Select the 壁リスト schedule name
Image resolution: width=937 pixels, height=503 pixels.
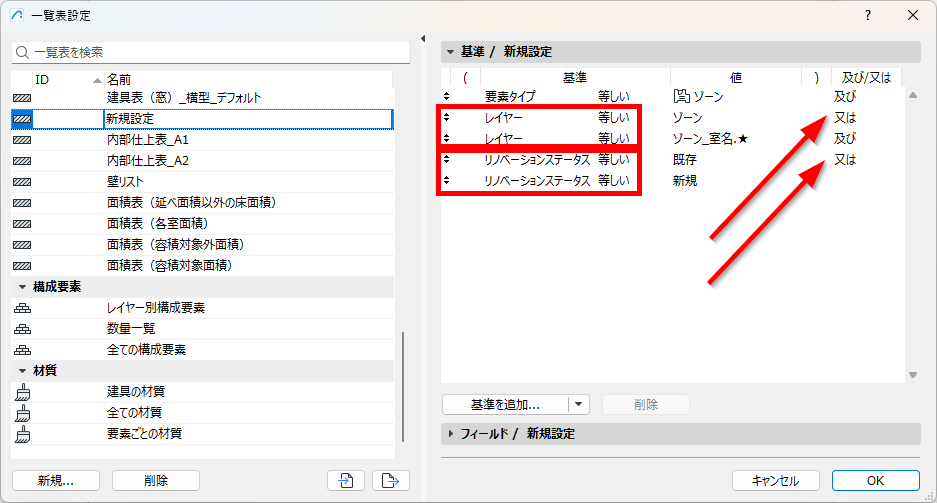(125, 182)
